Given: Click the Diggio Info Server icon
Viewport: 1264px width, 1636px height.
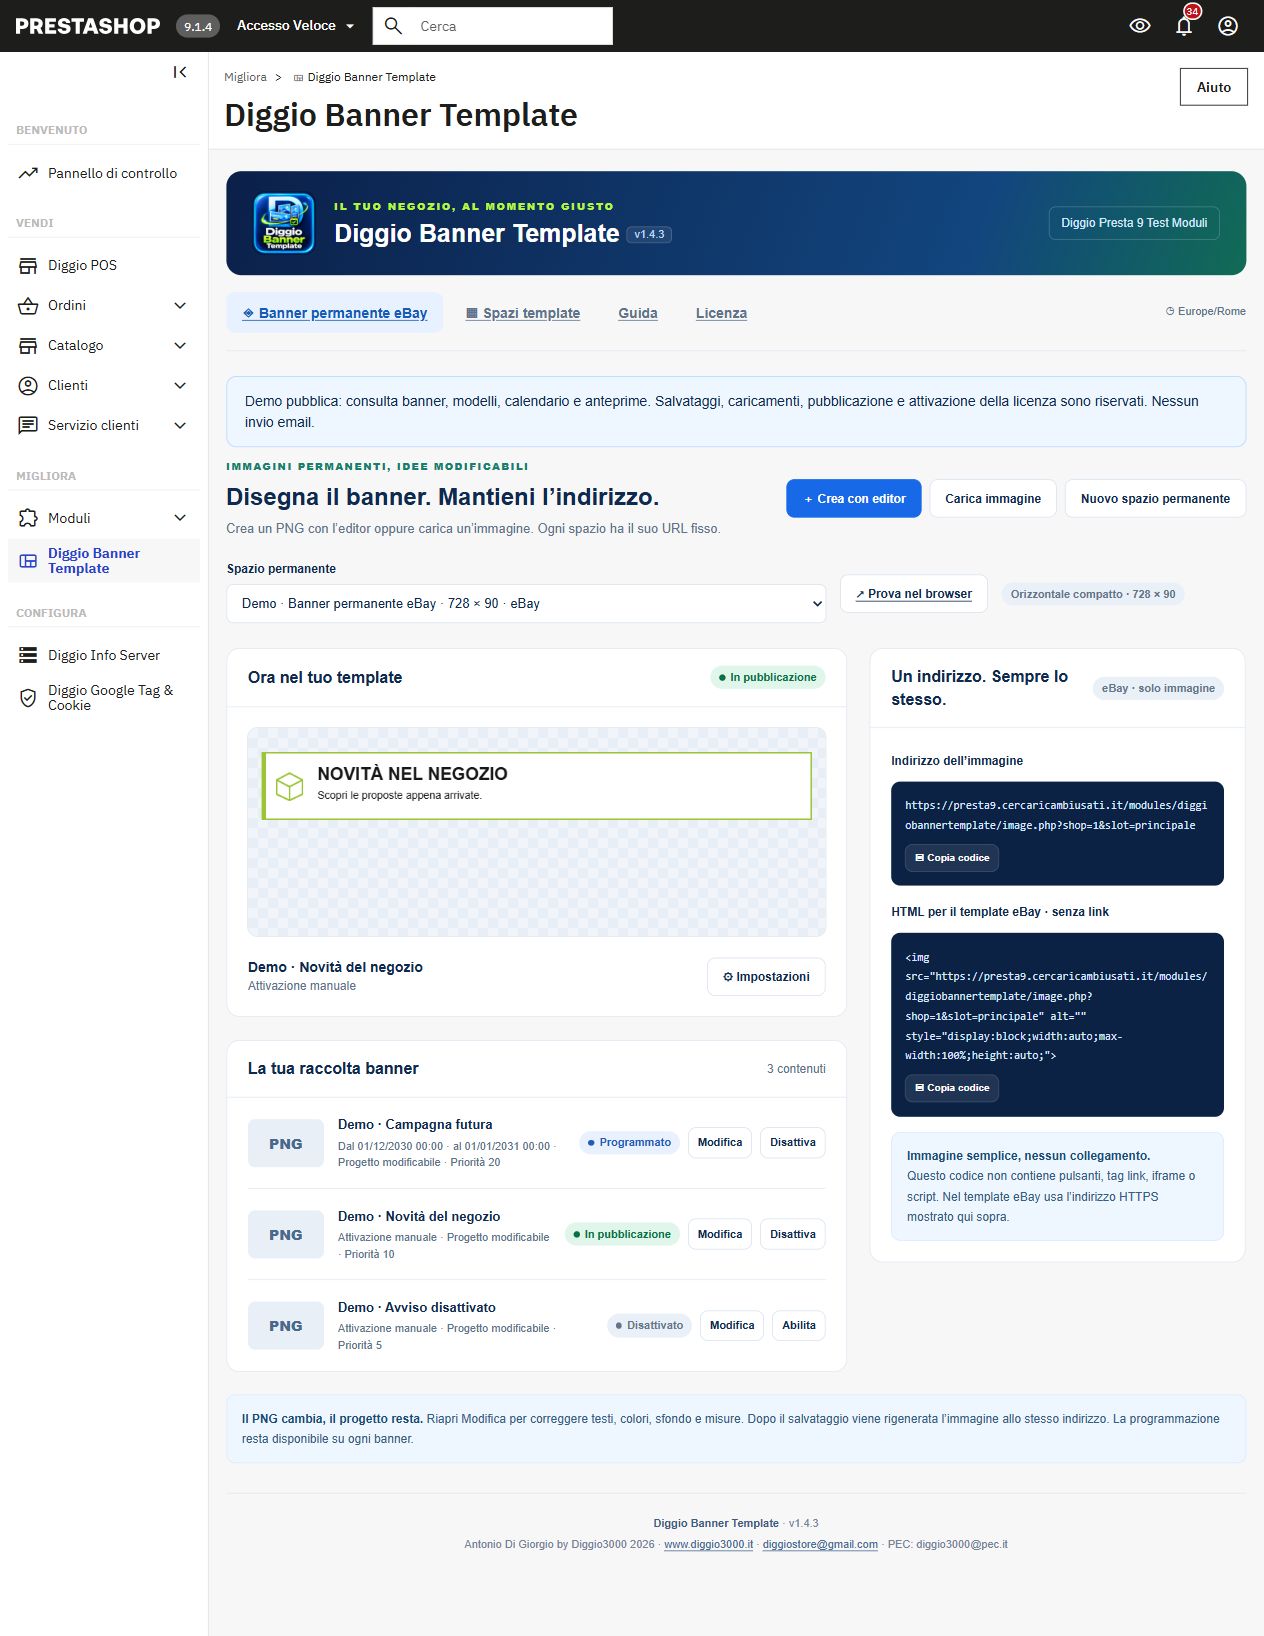Looking at the screenshot, I should point(28,655).
